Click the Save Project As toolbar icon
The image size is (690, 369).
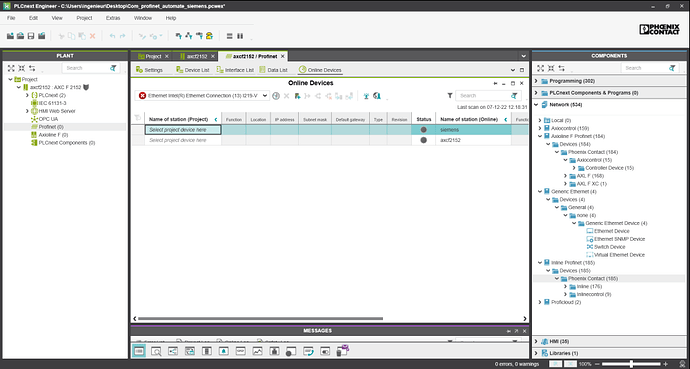[x=42, y=36]
